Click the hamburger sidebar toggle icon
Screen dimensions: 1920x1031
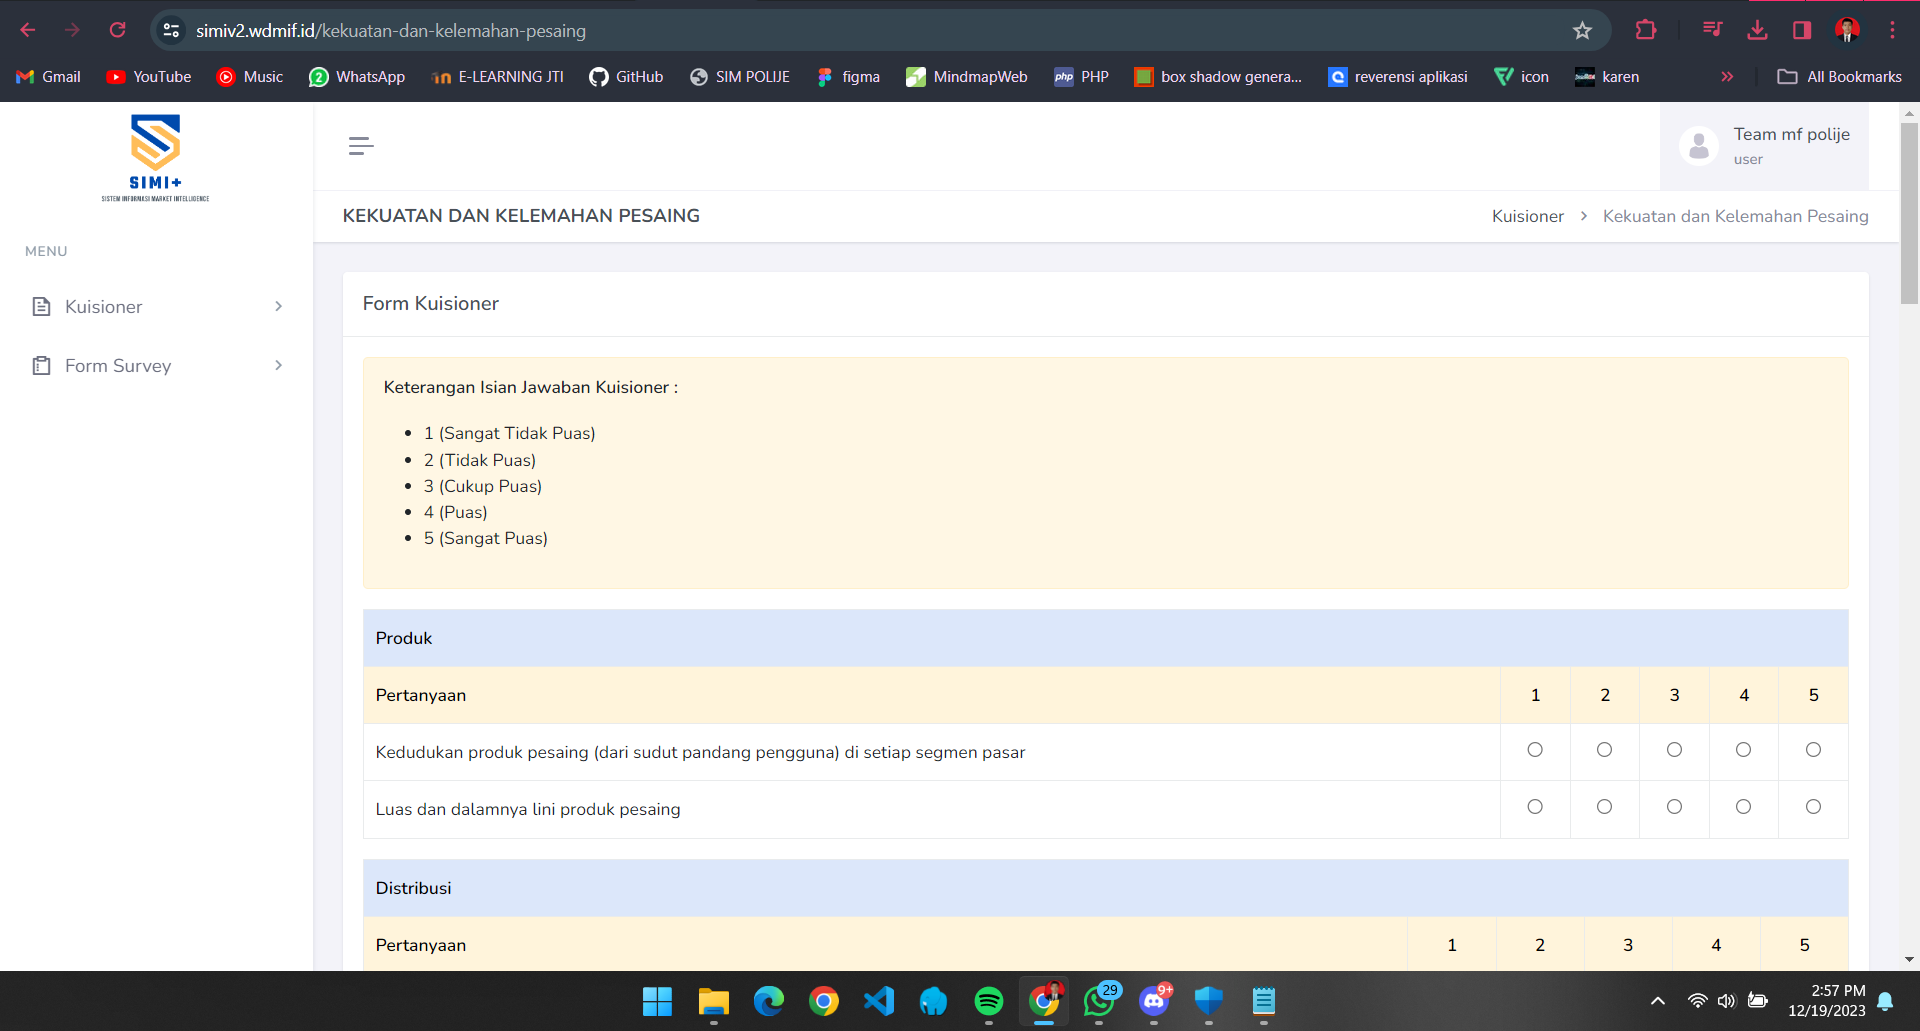click(x=361, y=146)
